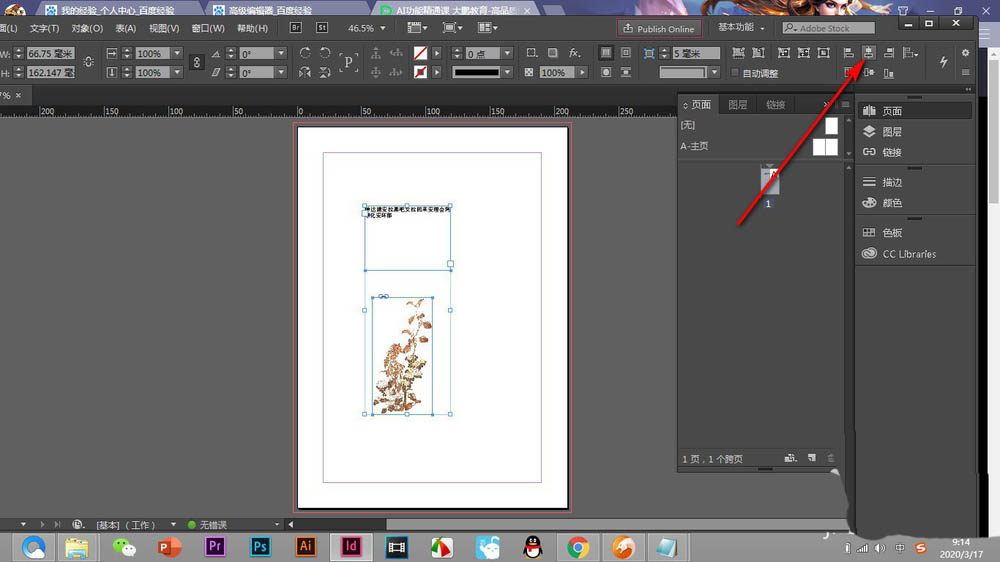Click the Adobe Stock search field

click(828, 28)
